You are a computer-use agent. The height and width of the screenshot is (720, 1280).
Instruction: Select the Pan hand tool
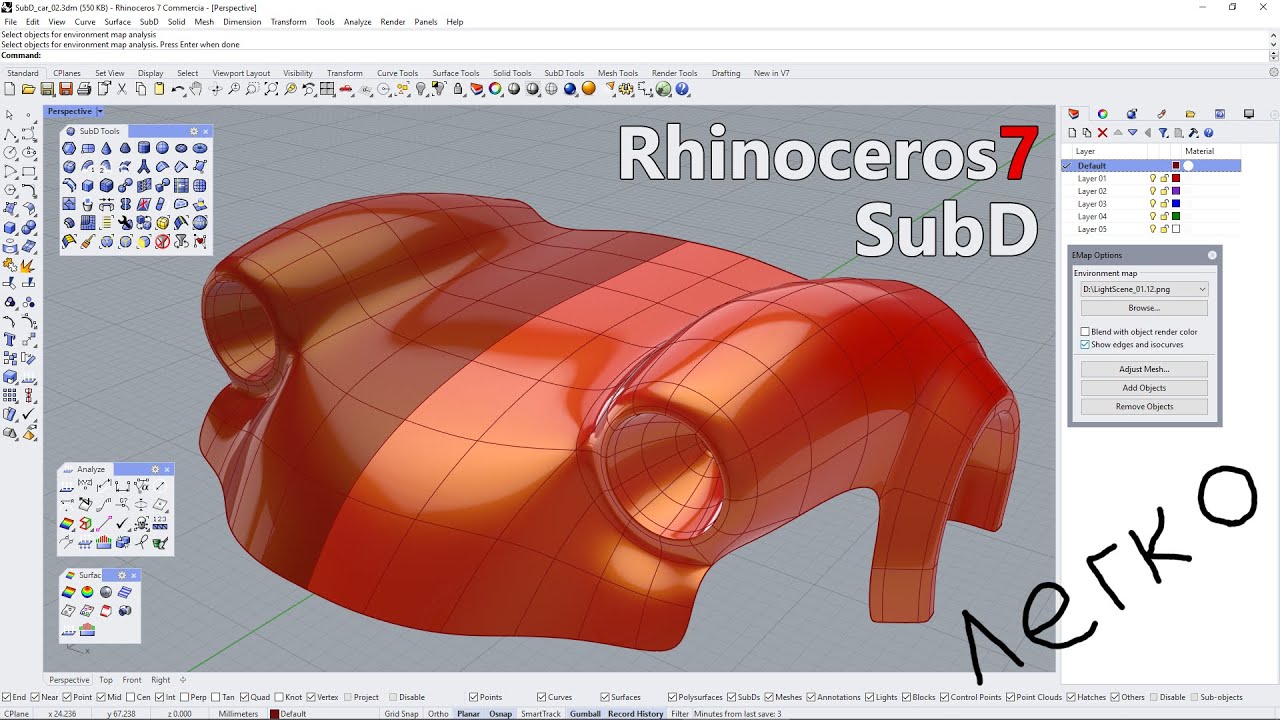196,89
